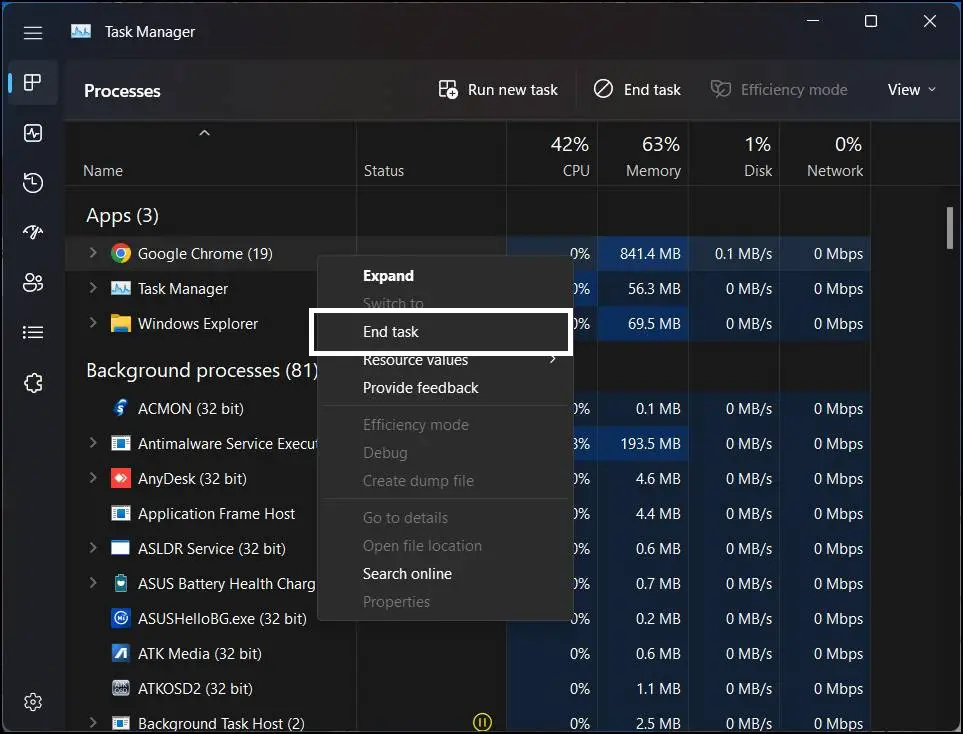Click Efficiency mode in the context menu
This screenshot has width=963, height=734.
point(416,425)
